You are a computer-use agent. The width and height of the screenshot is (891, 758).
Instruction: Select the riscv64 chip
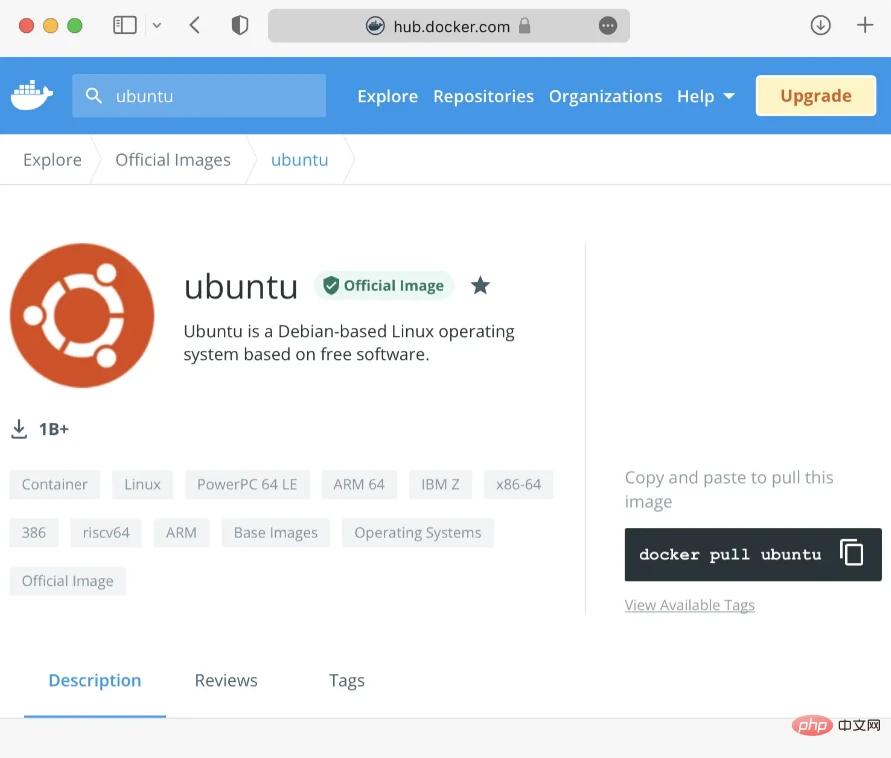coord(106,532)
